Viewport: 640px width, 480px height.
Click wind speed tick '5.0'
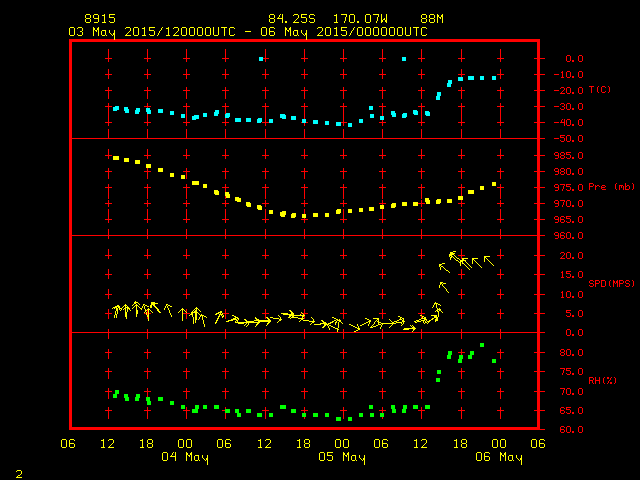[574, 313]
